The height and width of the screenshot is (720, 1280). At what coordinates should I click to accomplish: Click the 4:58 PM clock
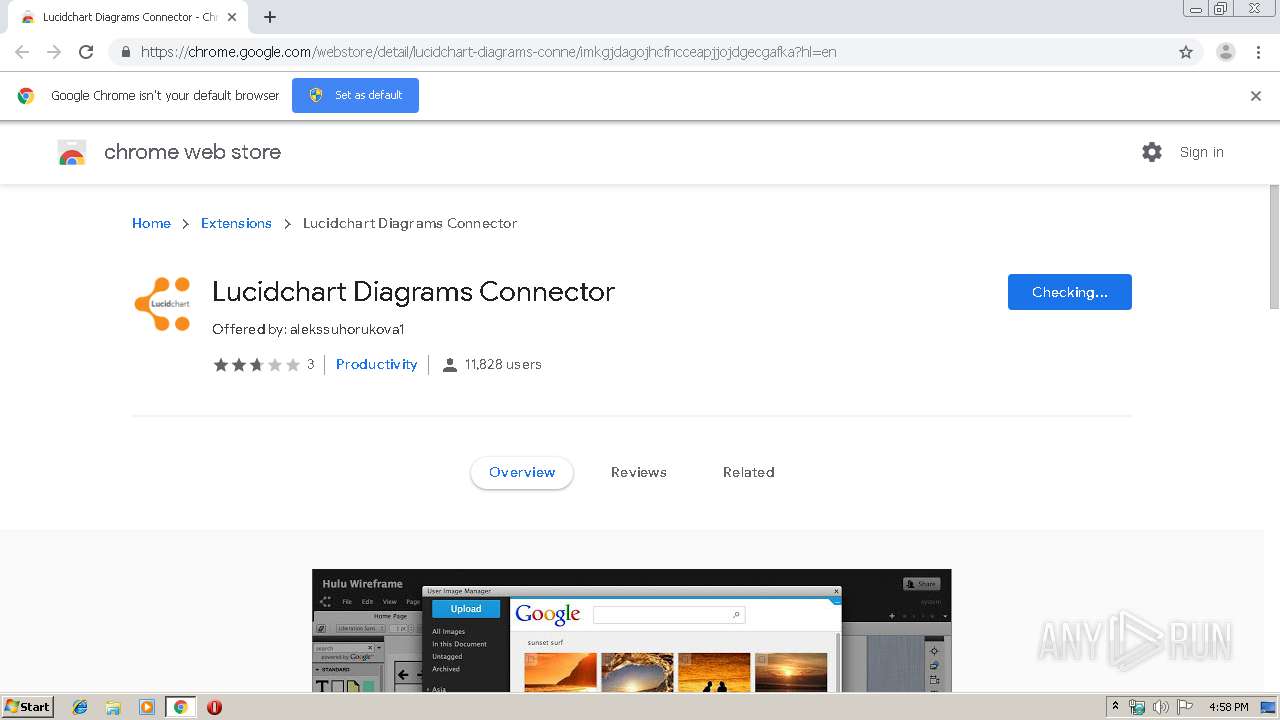coord(1228,707)
